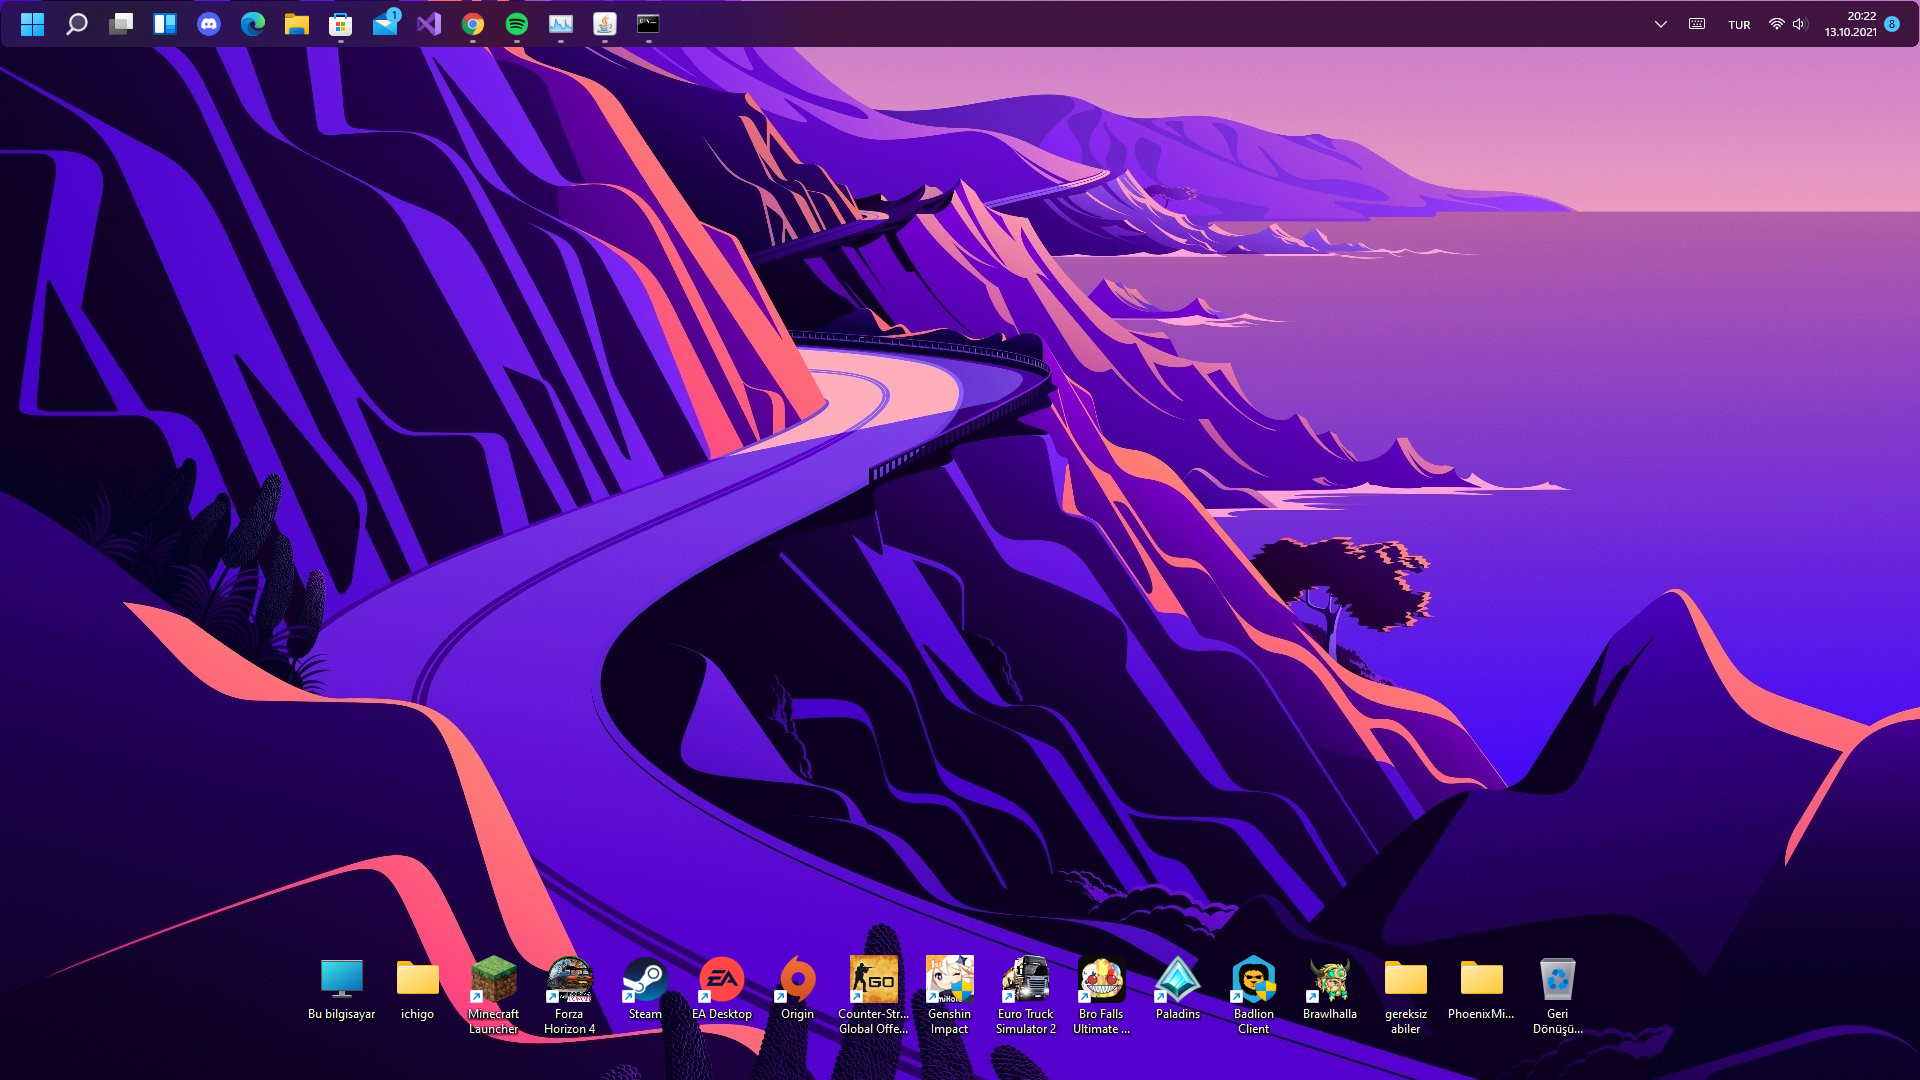The height and width of the screenshot is (1080, 1920).
Task: Open the clock and date 20:22
Action: tap(1850, 24)
